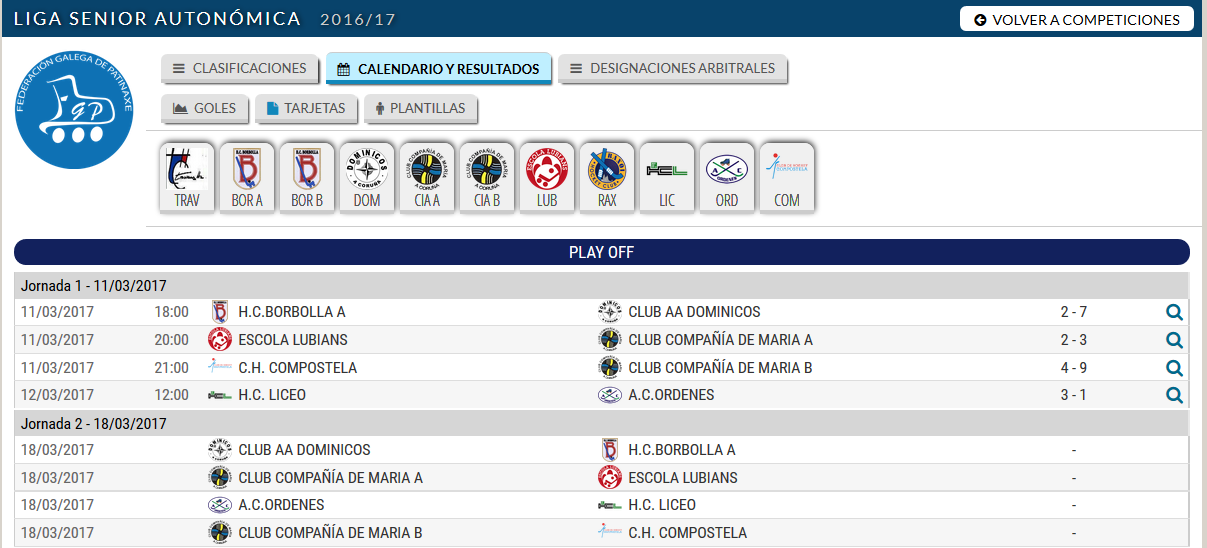Pick the RAX team logo
The width and height of the screenshot is (1207, 548).
pos(607,178)
